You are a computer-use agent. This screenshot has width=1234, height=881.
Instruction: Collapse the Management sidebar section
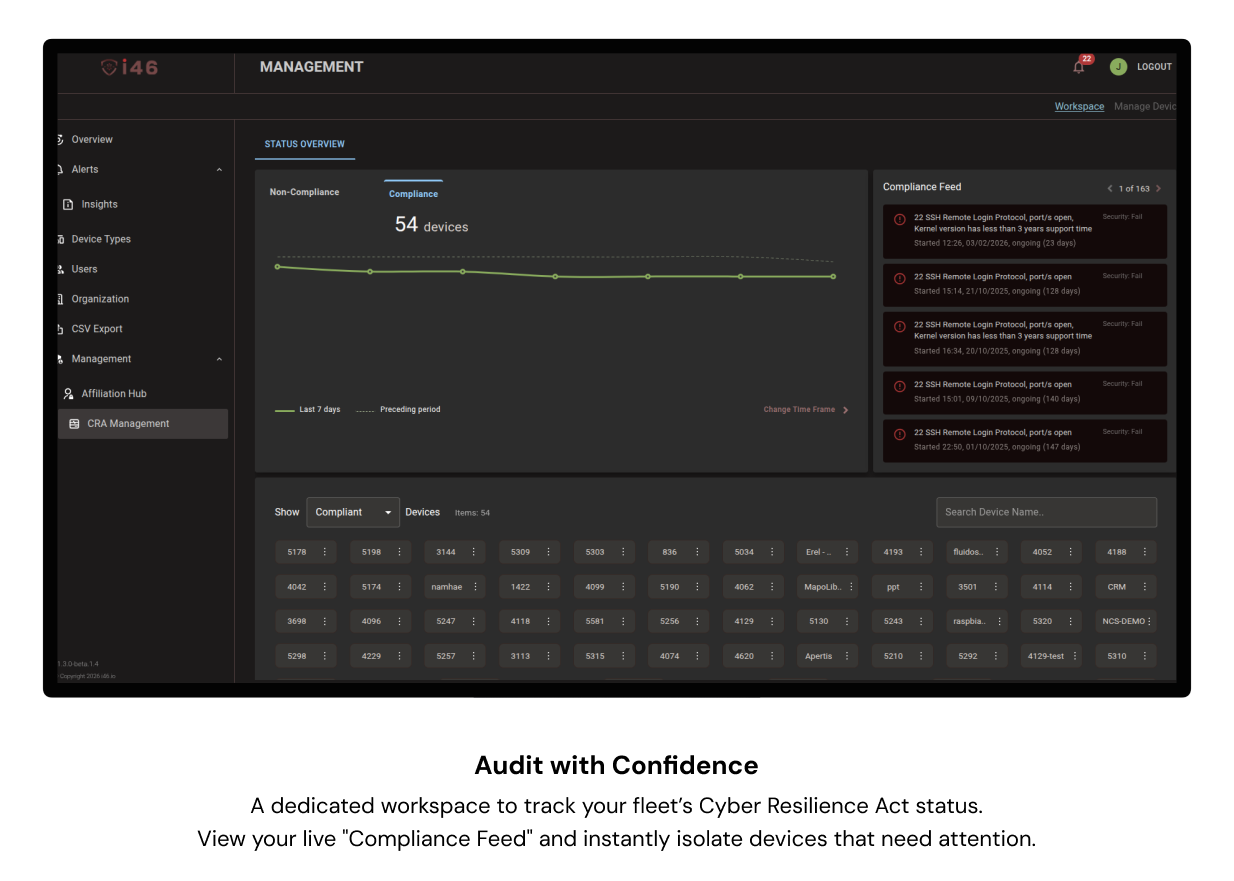(x=219, y=360)
